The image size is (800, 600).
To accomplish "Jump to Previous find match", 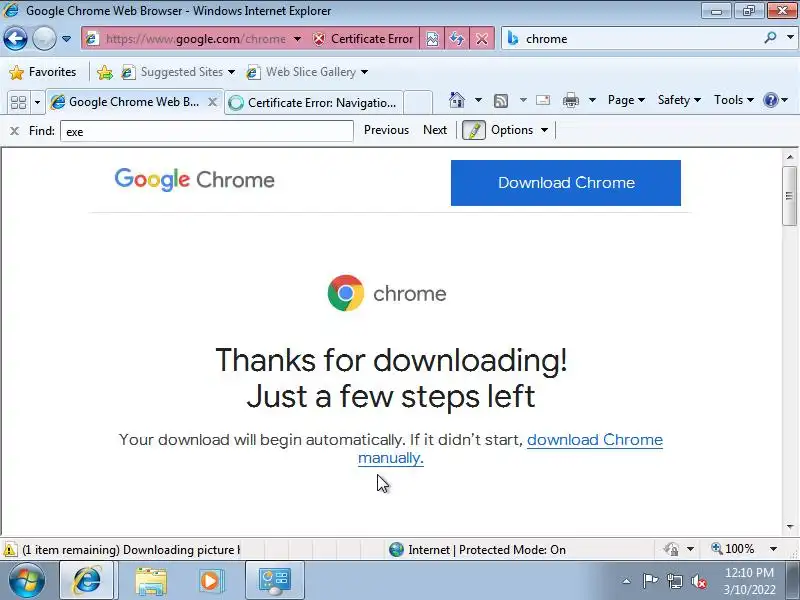I will (386, 130).
